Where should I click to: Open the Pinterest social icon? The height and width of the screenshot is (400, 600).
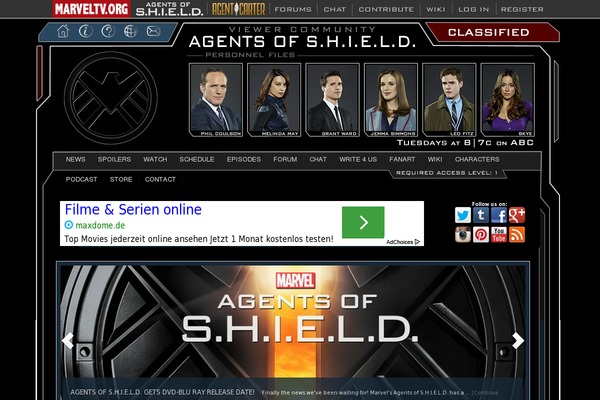(481, 235)
